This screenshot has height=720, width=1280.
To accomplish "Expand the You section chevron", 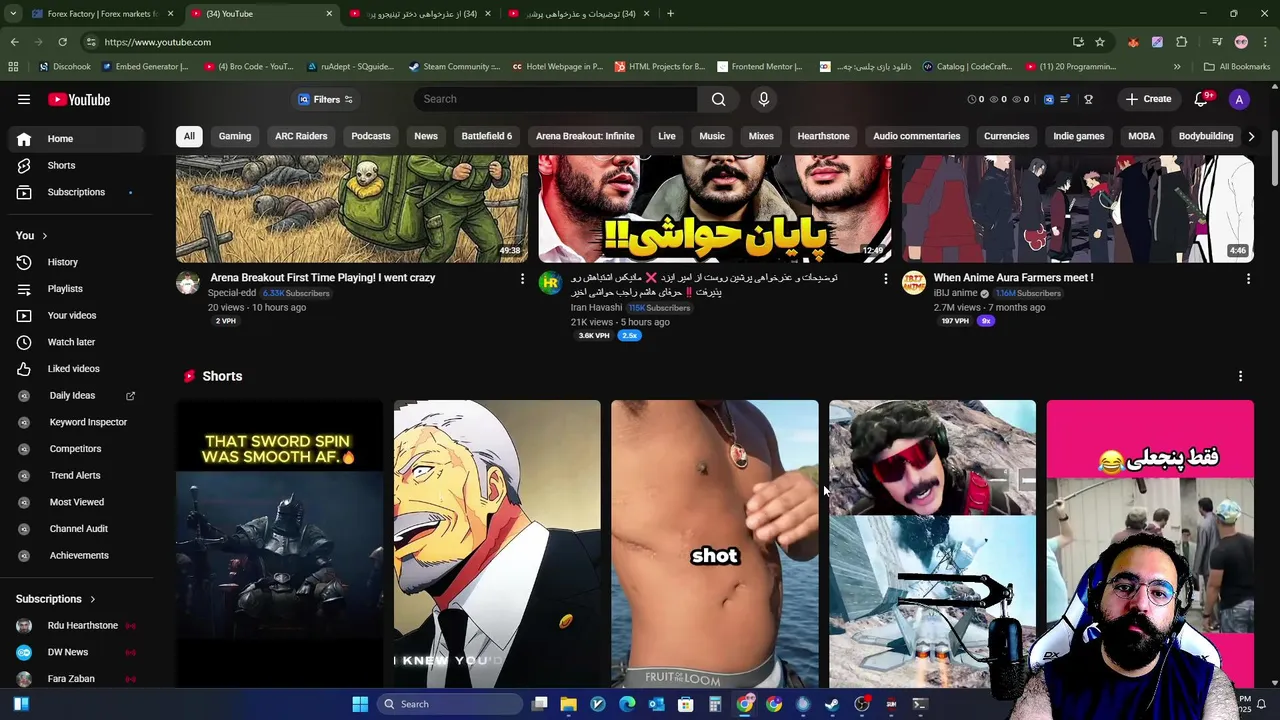I will coord(44,236).
